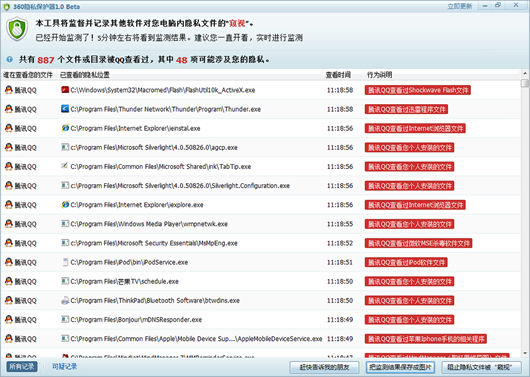Sort by the 查看时间 column header
The height and width of the screenshot is (377, 530).
[x=338, y=75]
